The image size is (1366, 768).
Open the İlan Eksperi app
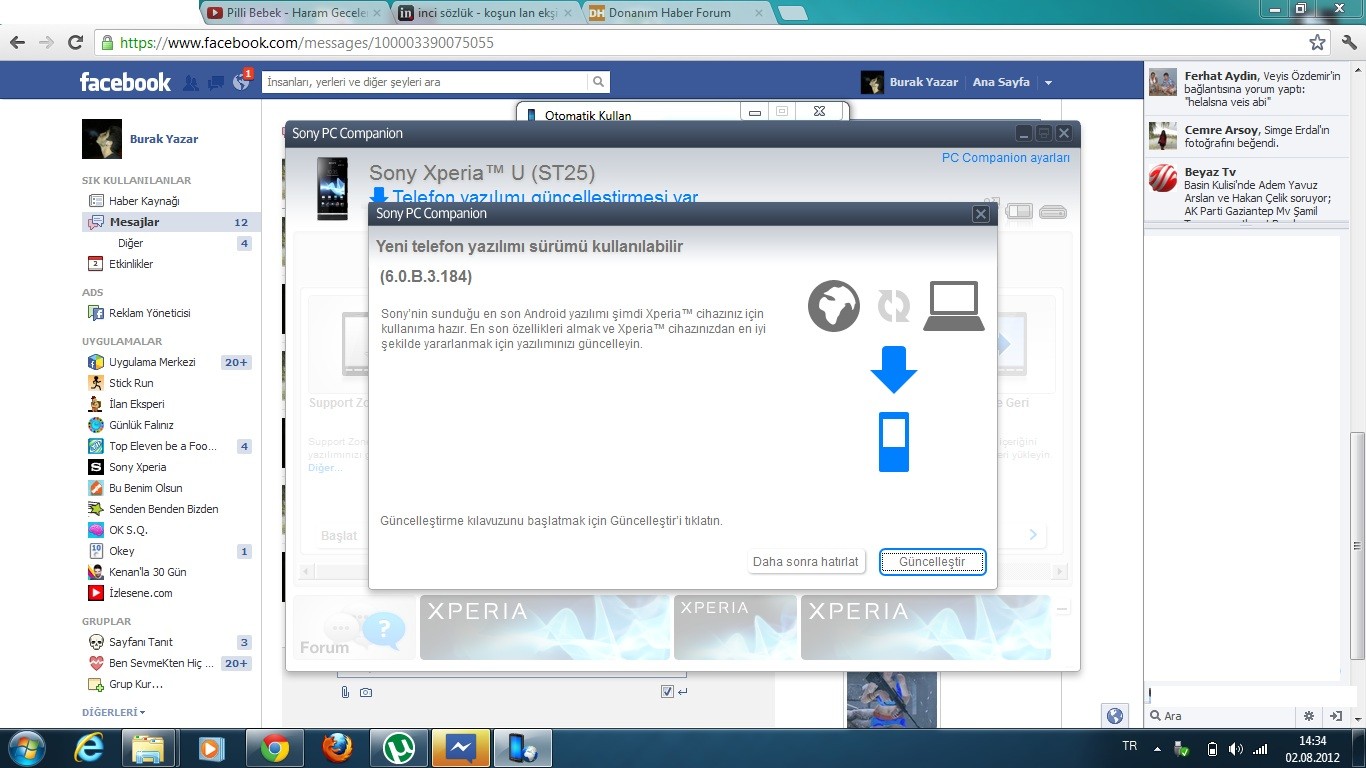tap(136, 404)
